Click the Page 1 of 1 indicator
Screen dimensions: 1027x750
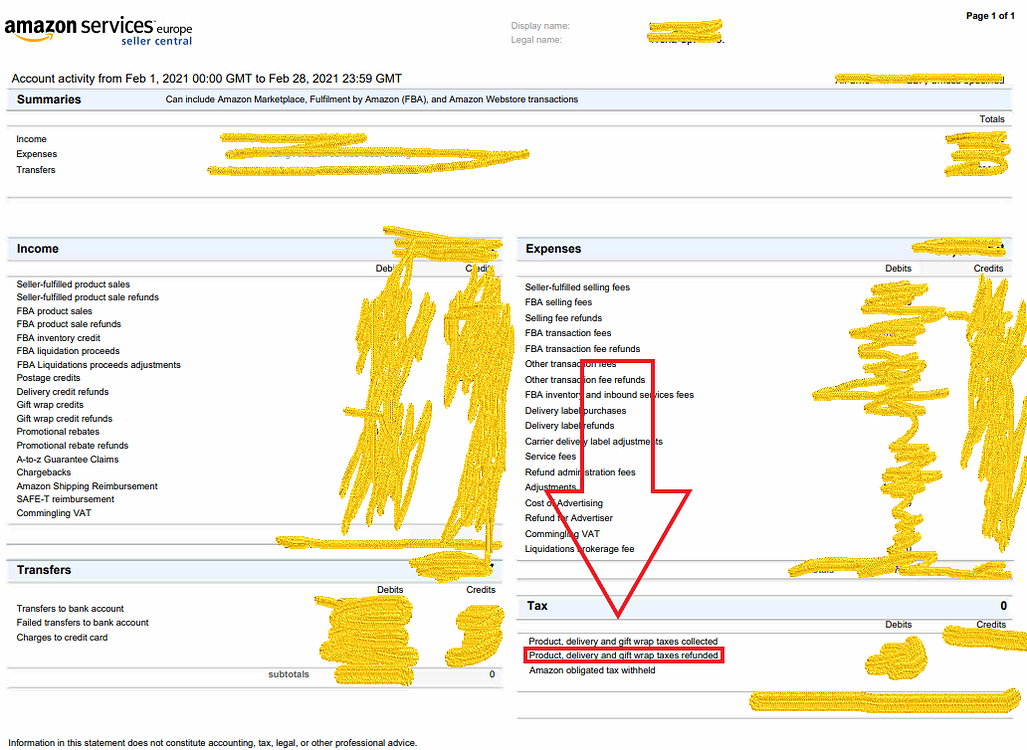[x=990, y=16]
